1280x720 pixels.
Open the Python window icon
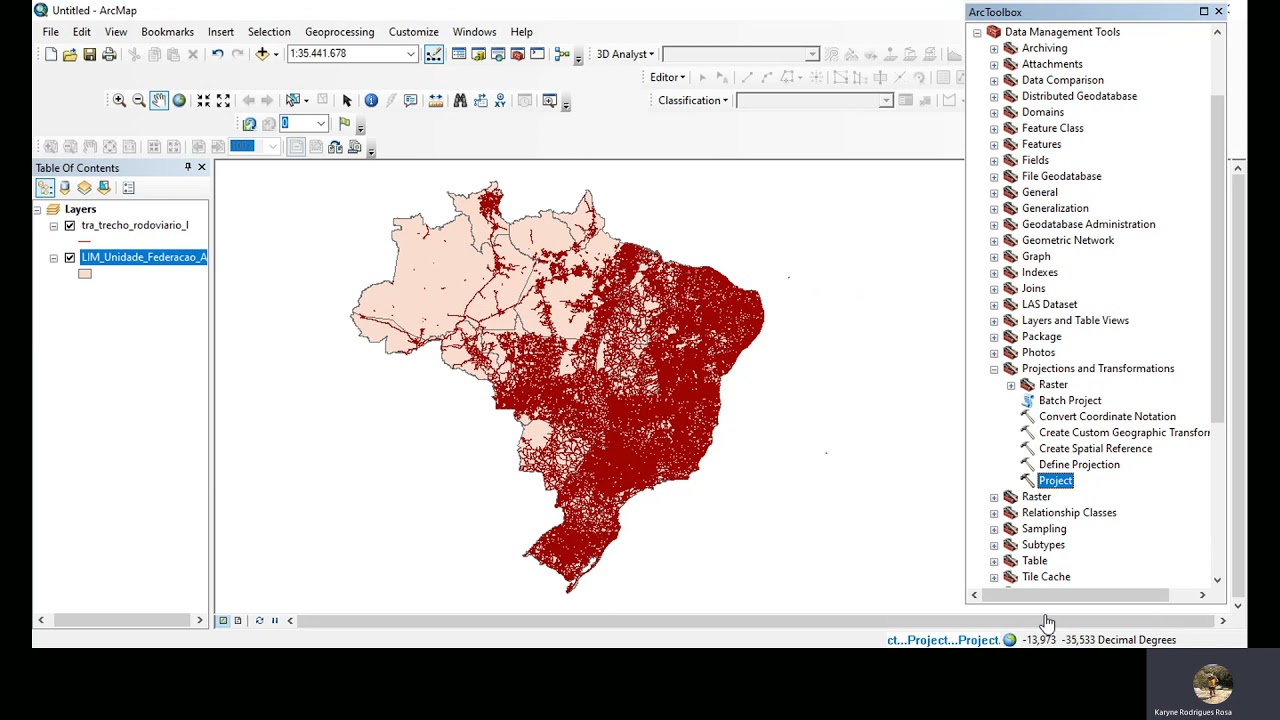pyautogui.click(x=537, y=54)
